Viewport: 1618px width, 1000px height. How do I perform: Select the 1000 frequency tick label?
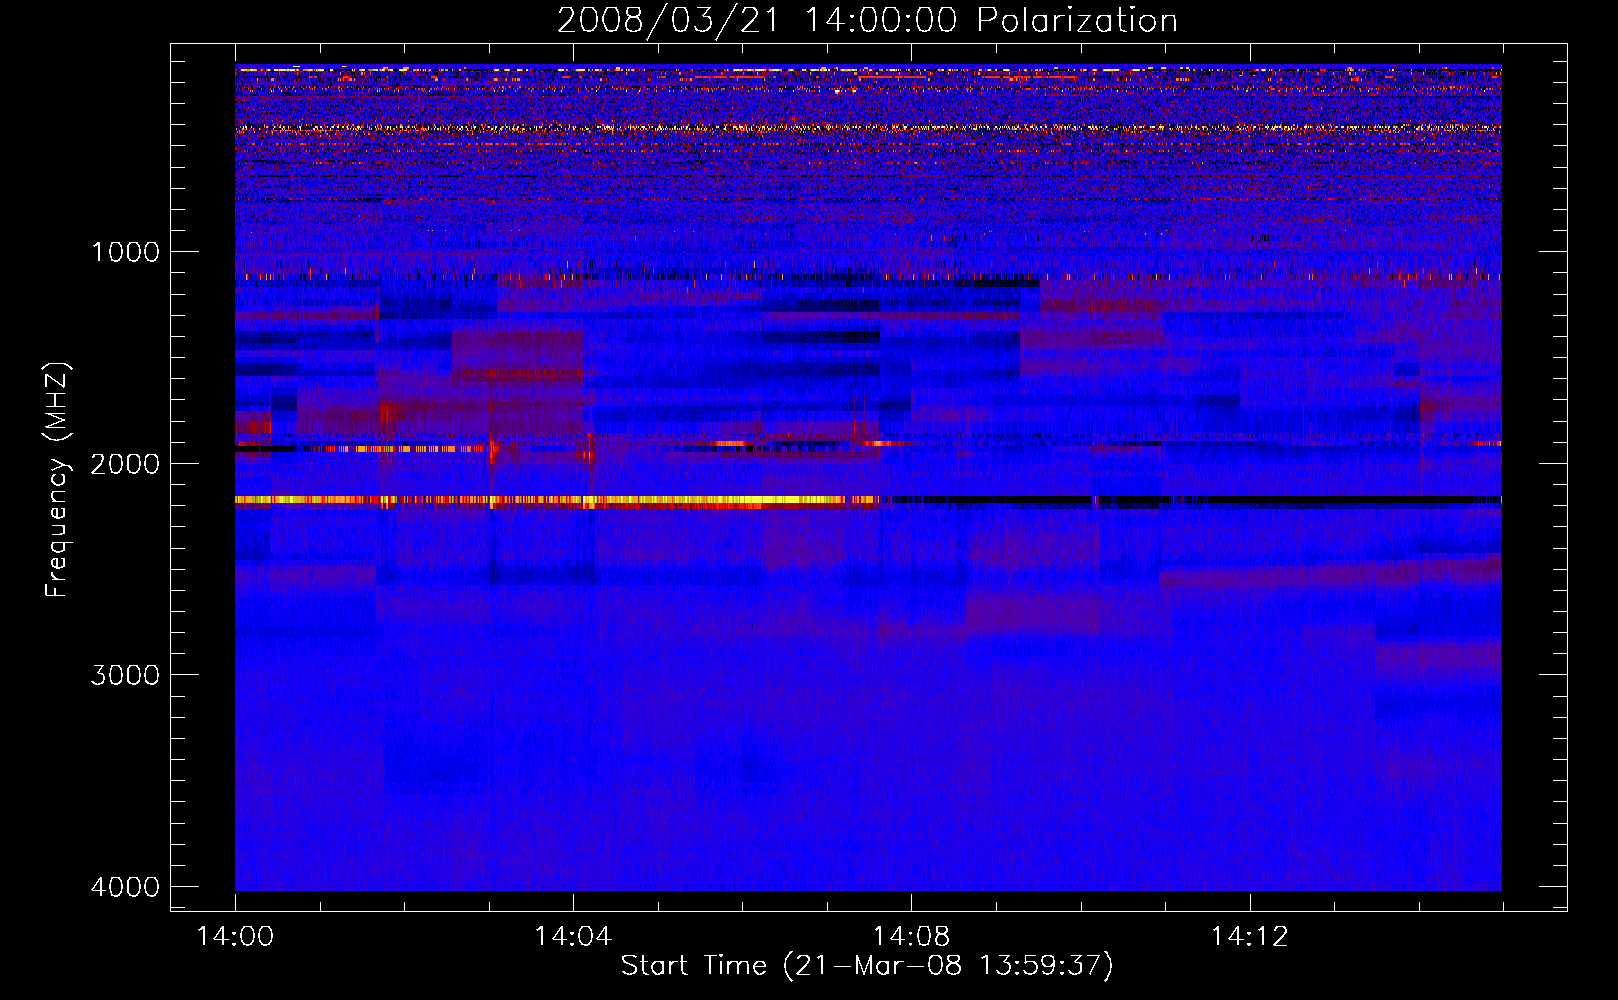(x=125, y=251)
